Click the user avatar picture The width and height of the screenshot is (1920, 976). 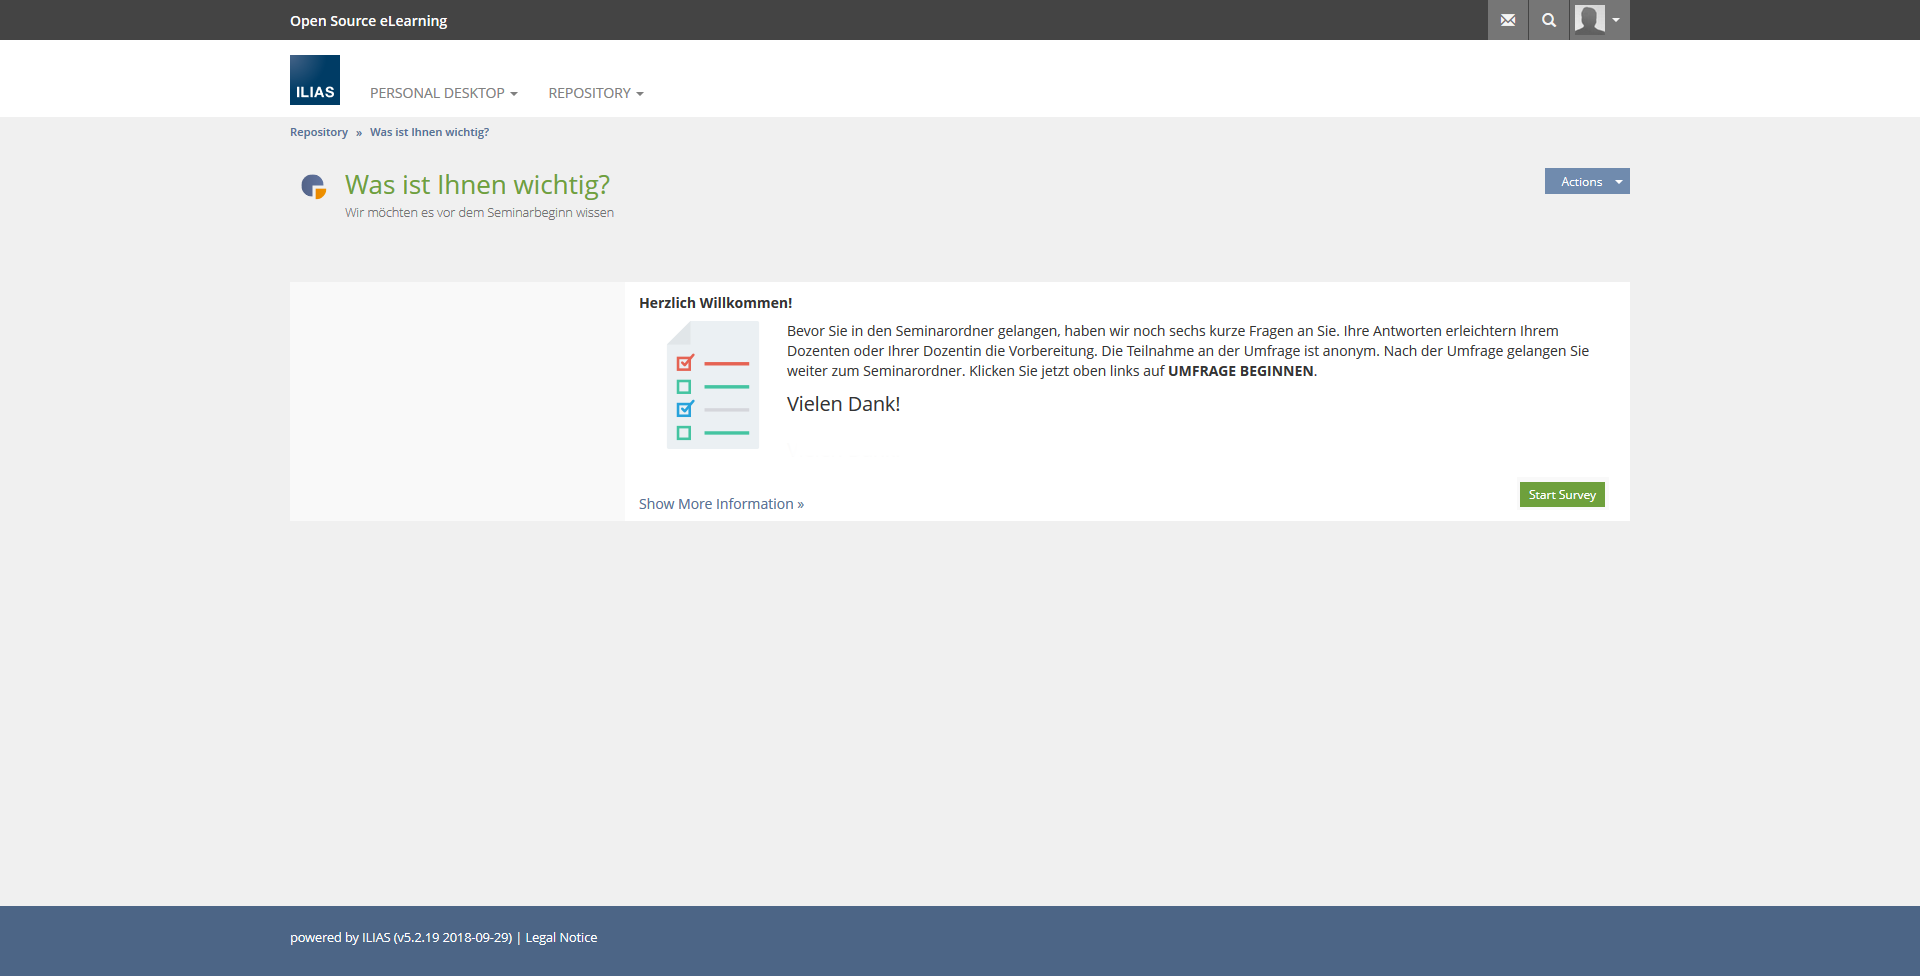(1589, 19)
